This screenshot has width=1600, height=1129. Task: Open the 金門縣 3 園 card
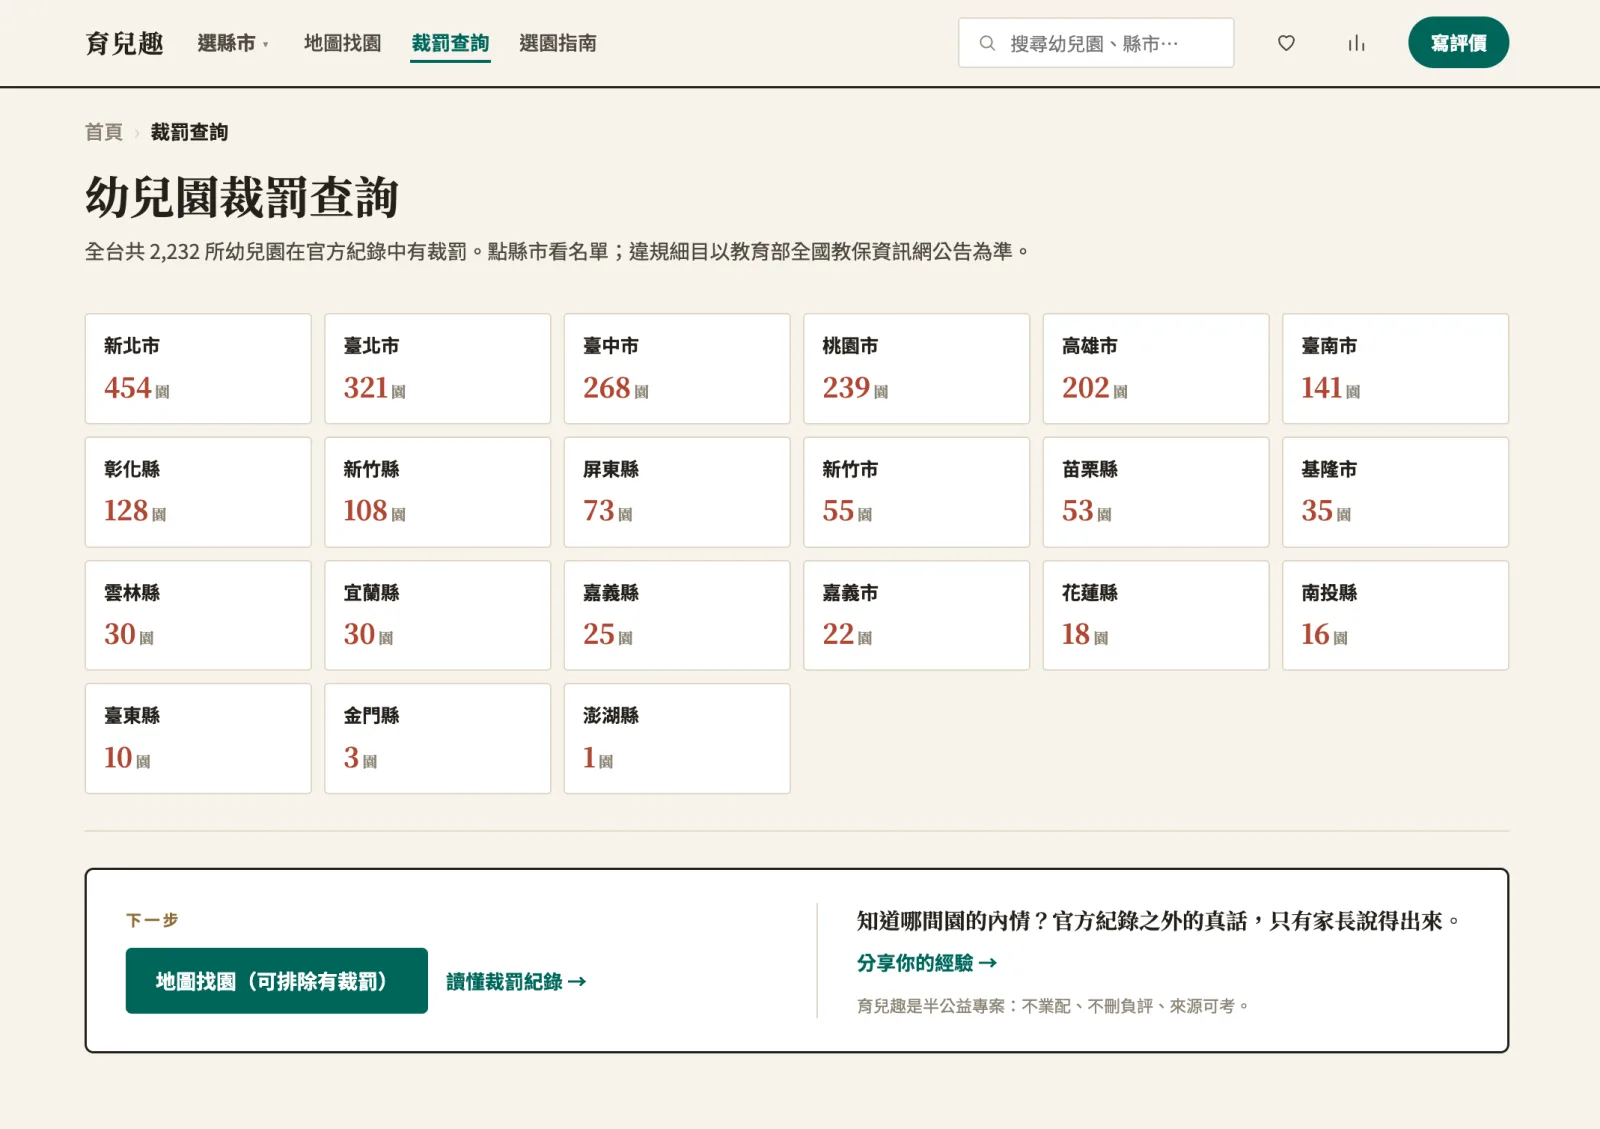pyautogui.click(x=437, y=739)
